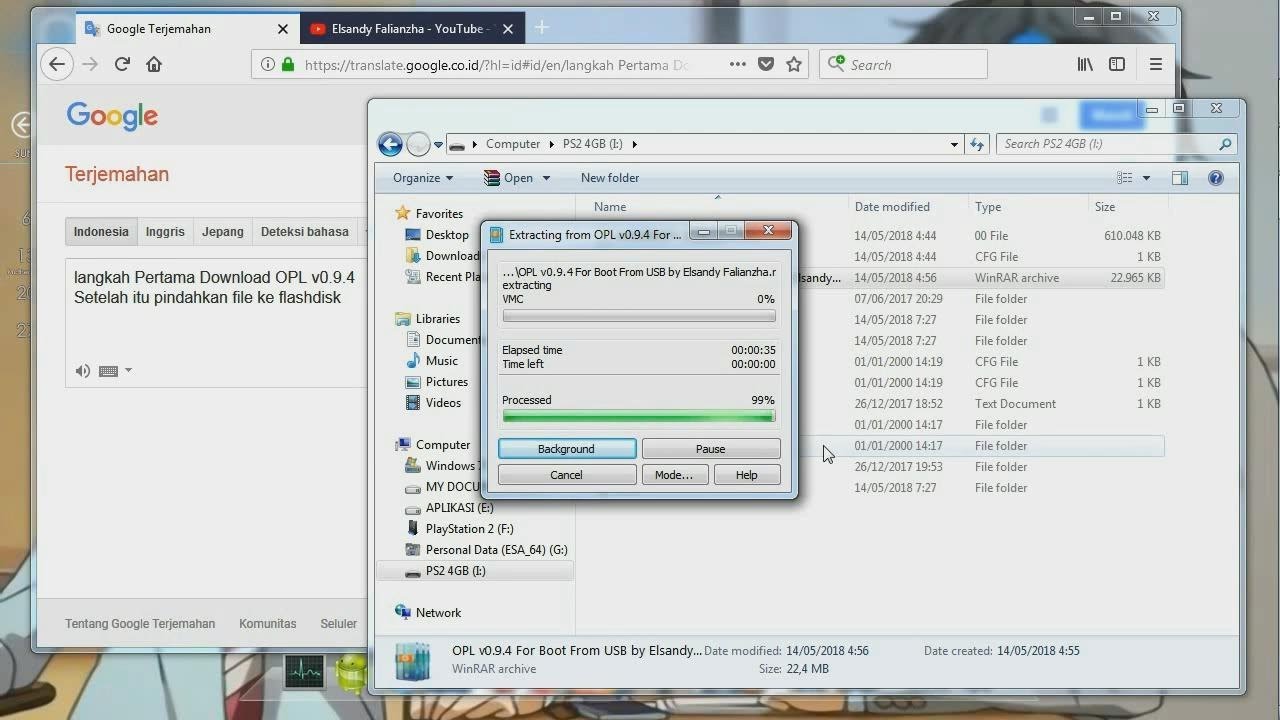Select Favorites in the navigation pane

(439, 213)
